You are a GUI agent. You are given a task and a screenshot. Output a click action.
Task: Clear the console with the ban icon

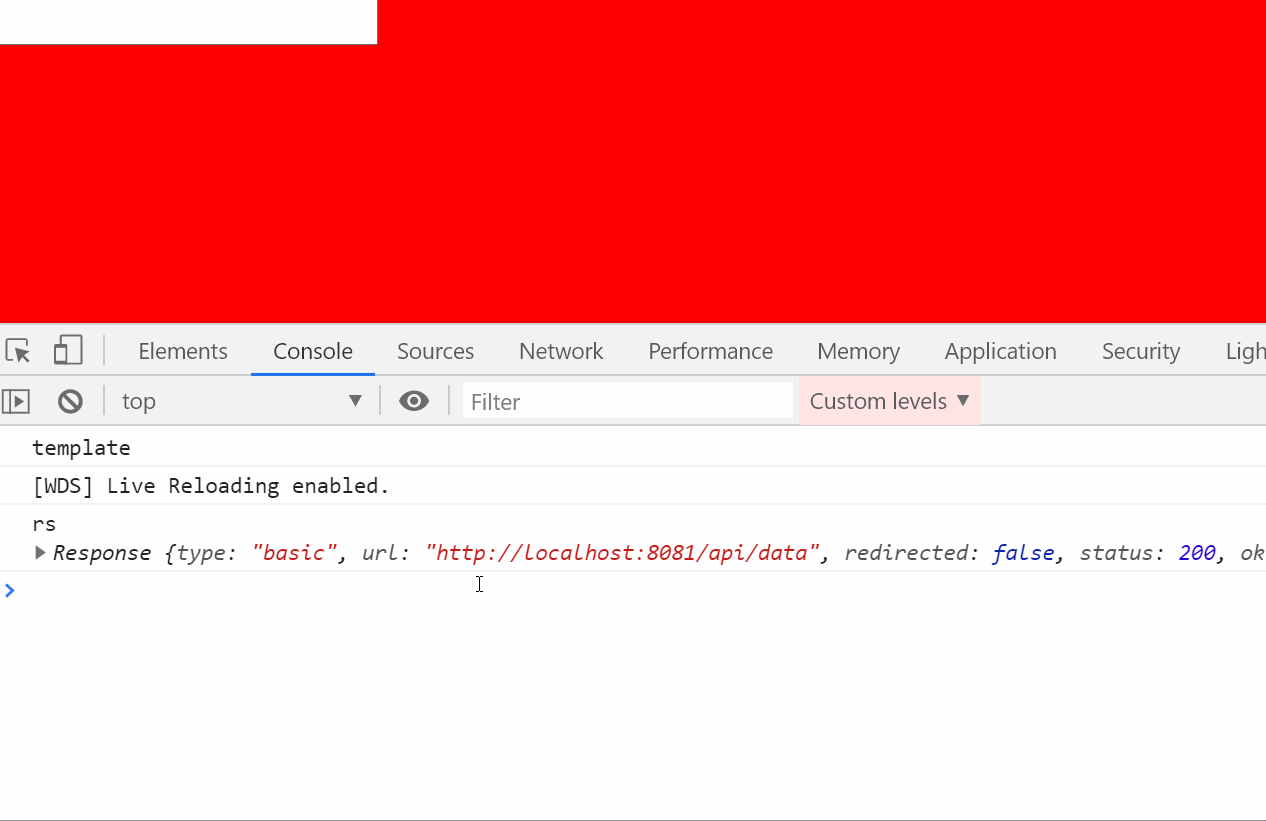pyautogui.click(x=70, y=401)
